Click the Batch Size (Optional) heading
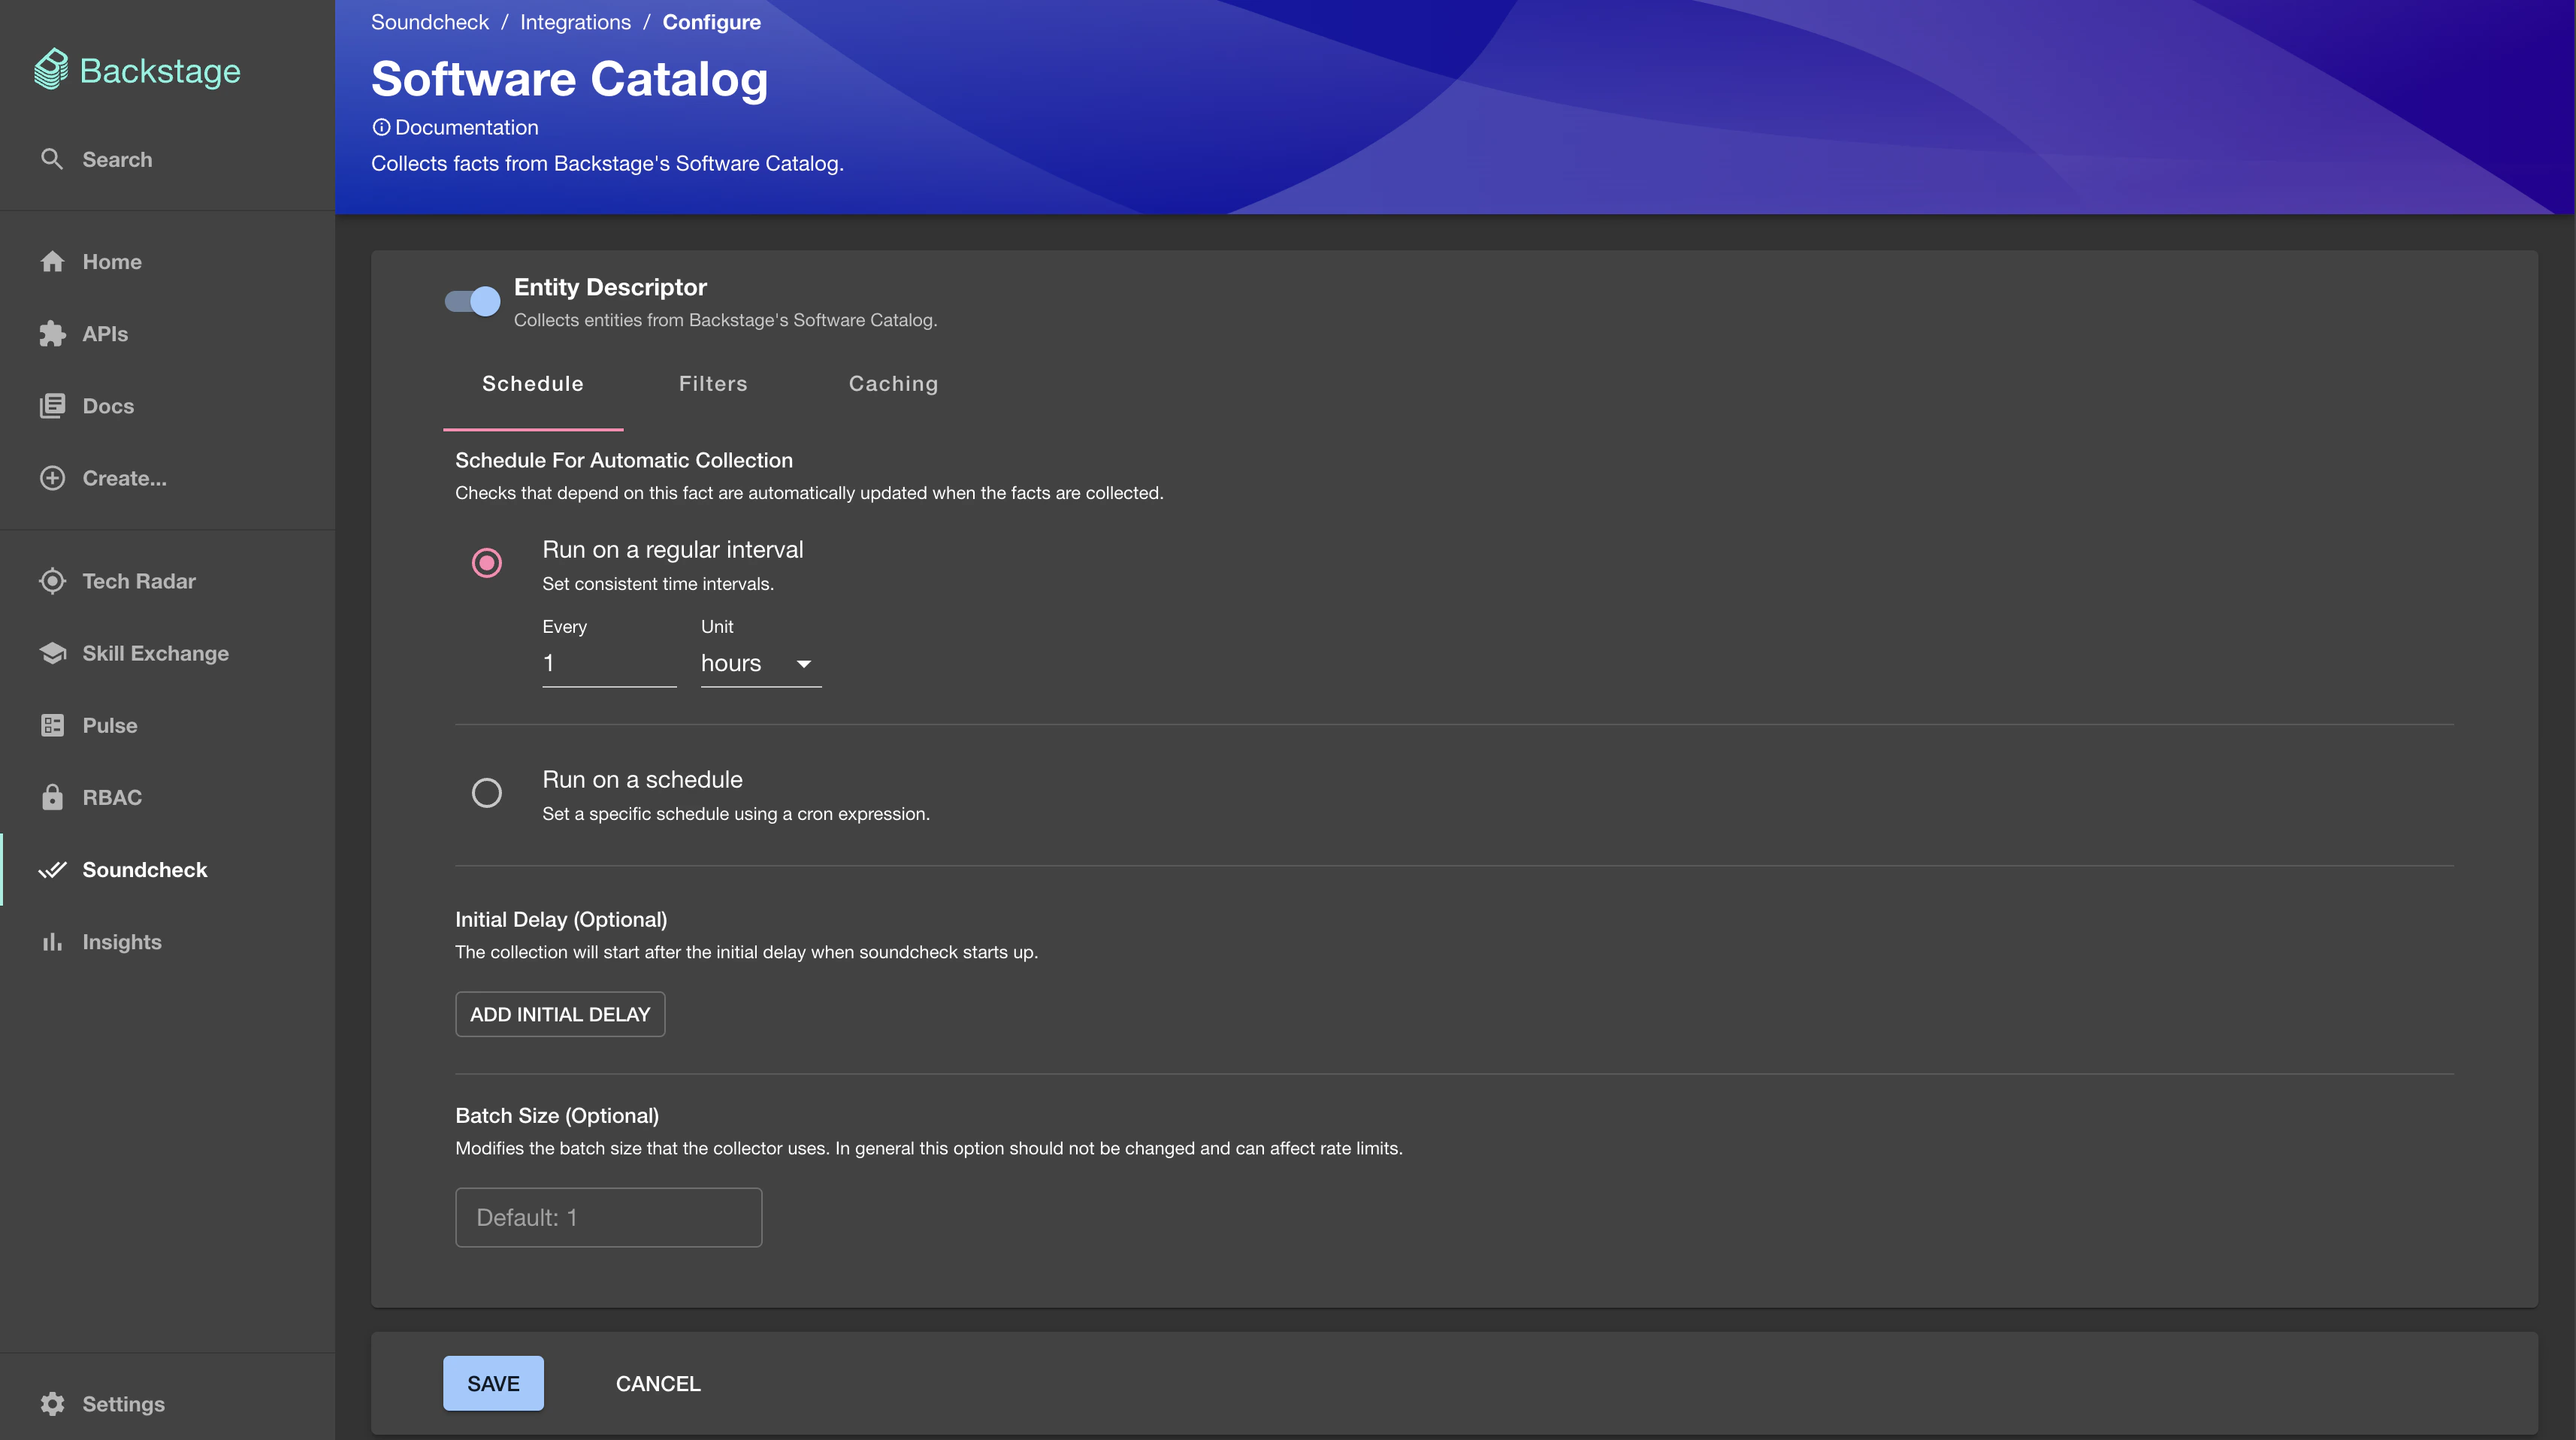2576x1440 pixels. click(557, 1115)
